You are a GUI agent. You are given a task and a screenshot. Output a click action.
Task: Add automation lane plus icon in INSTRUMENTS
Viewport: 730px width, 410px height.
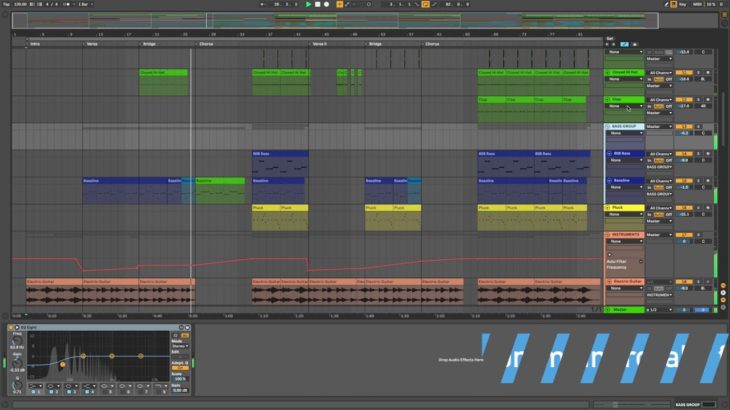tap(610, 255)
